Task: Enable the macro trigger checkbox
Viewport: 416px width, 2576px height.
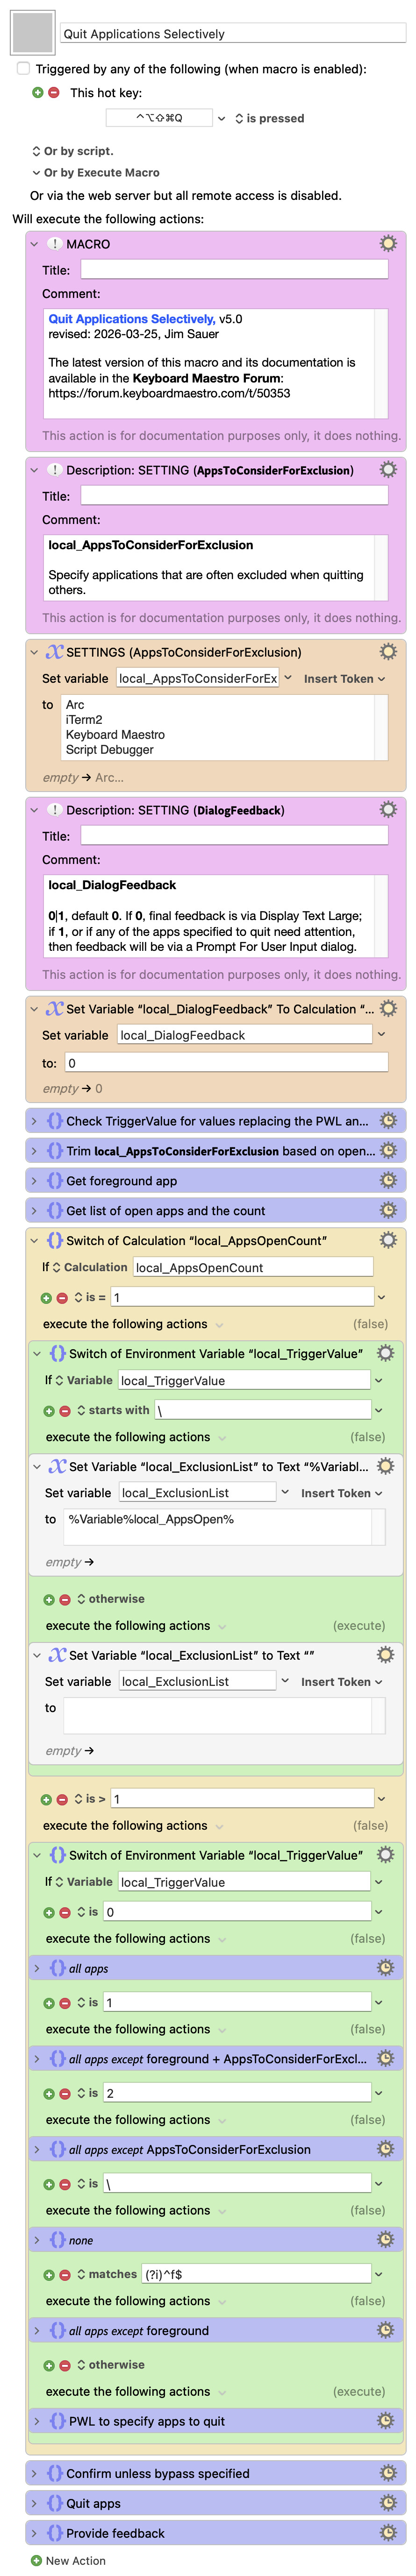Action: point(23,69)
